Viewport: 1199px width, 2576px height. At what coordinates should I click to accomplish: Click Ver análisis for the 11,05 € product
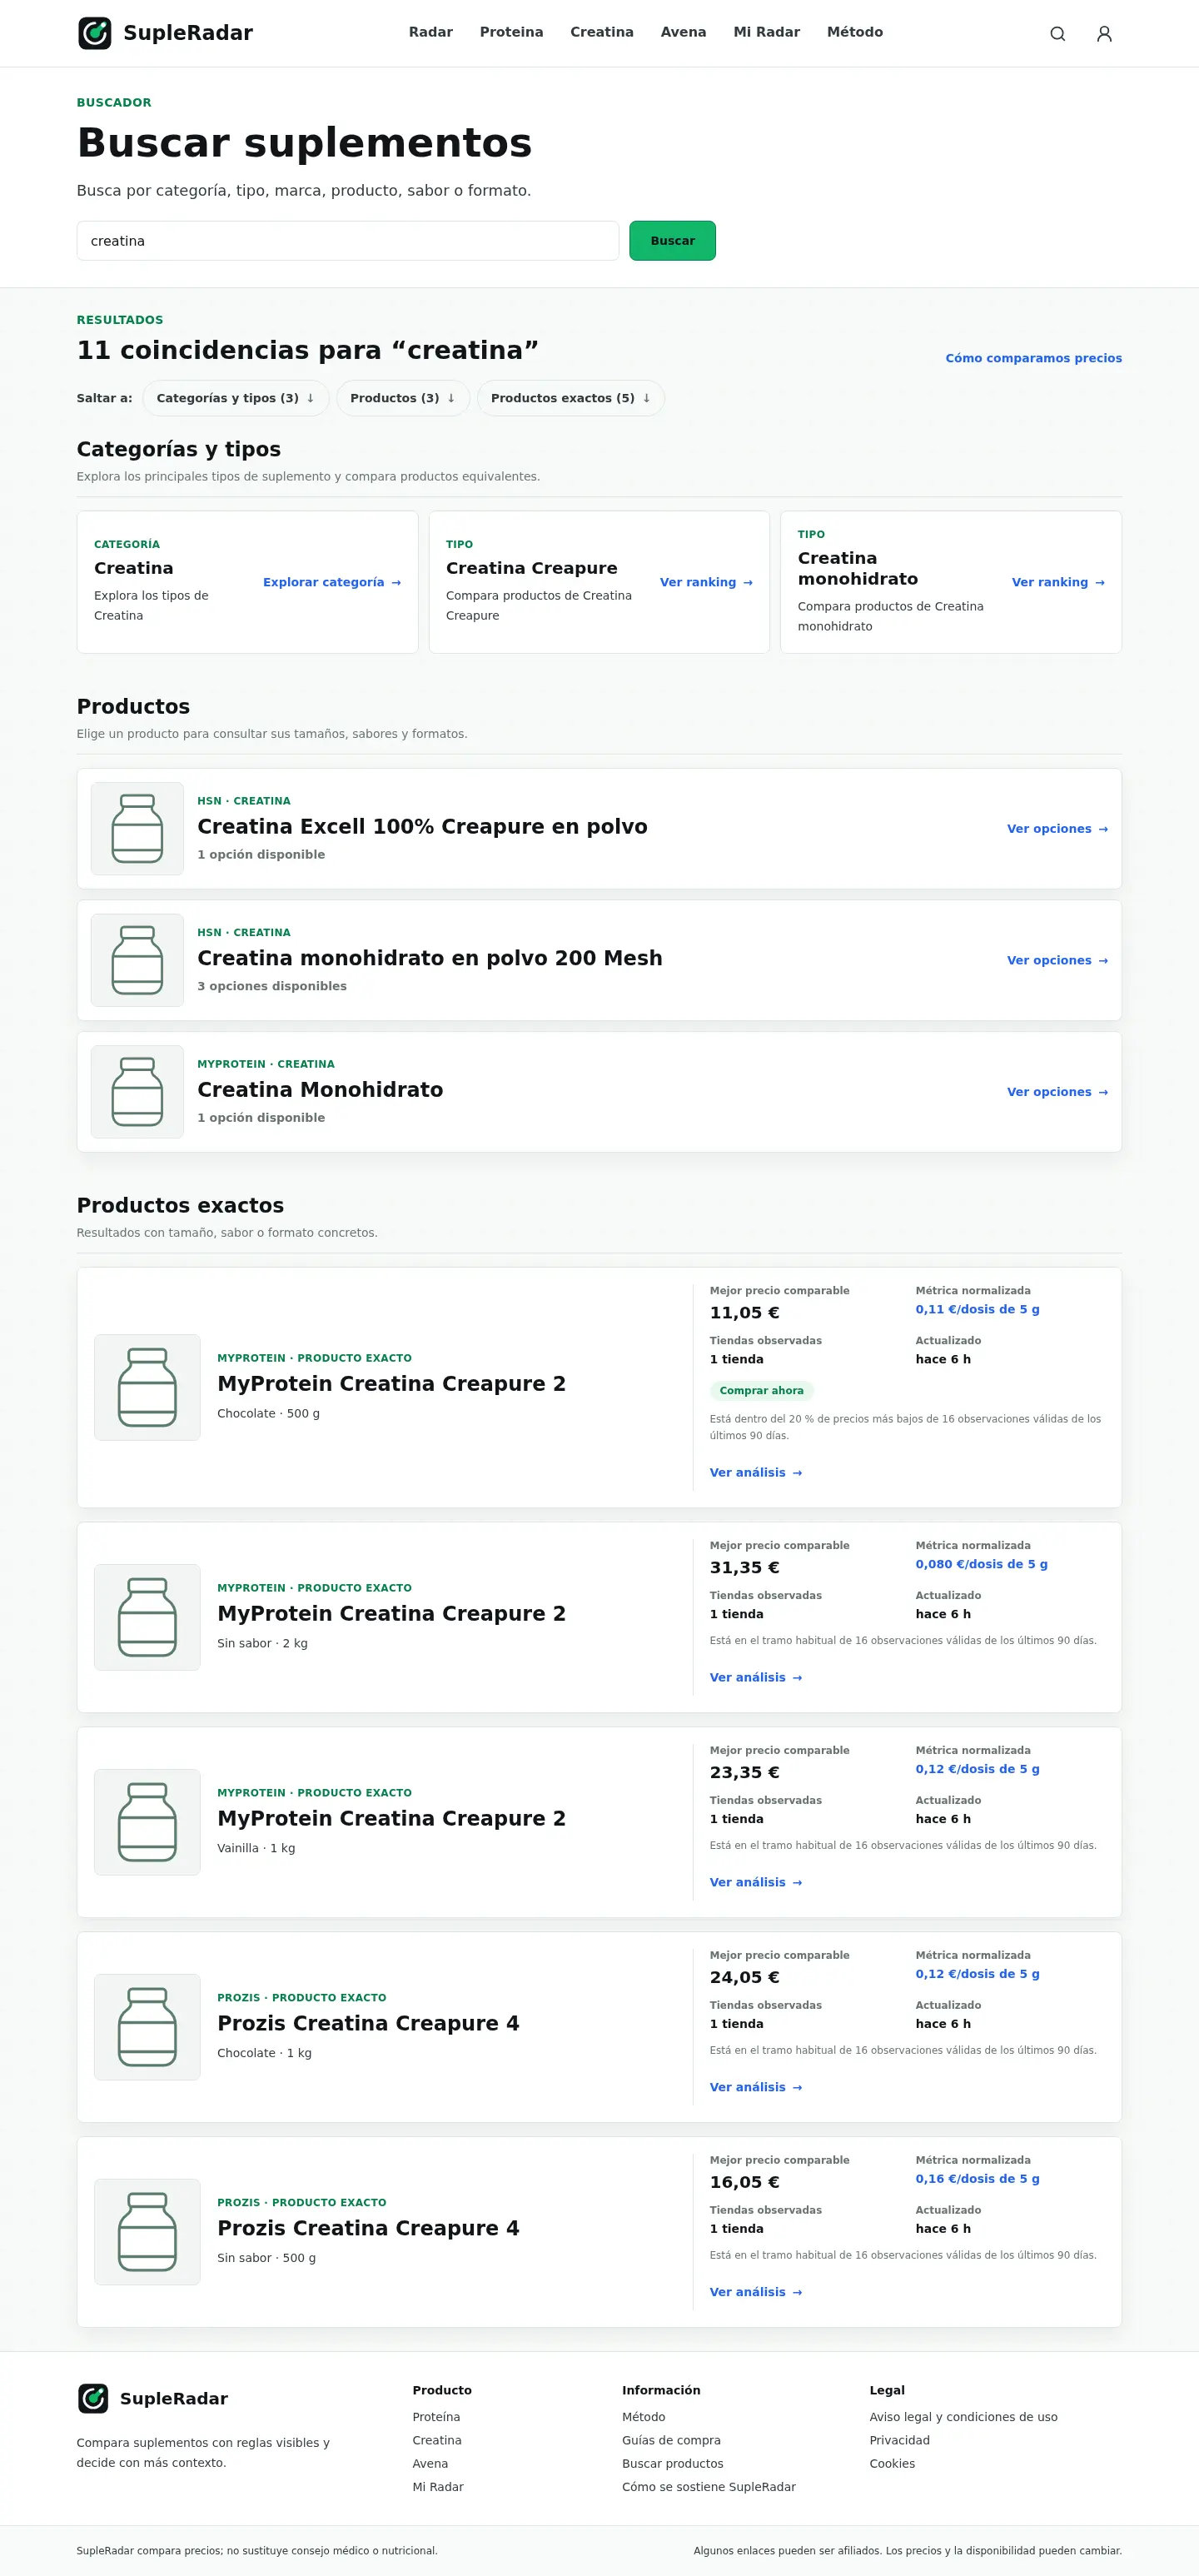[x=756, y=1472]
